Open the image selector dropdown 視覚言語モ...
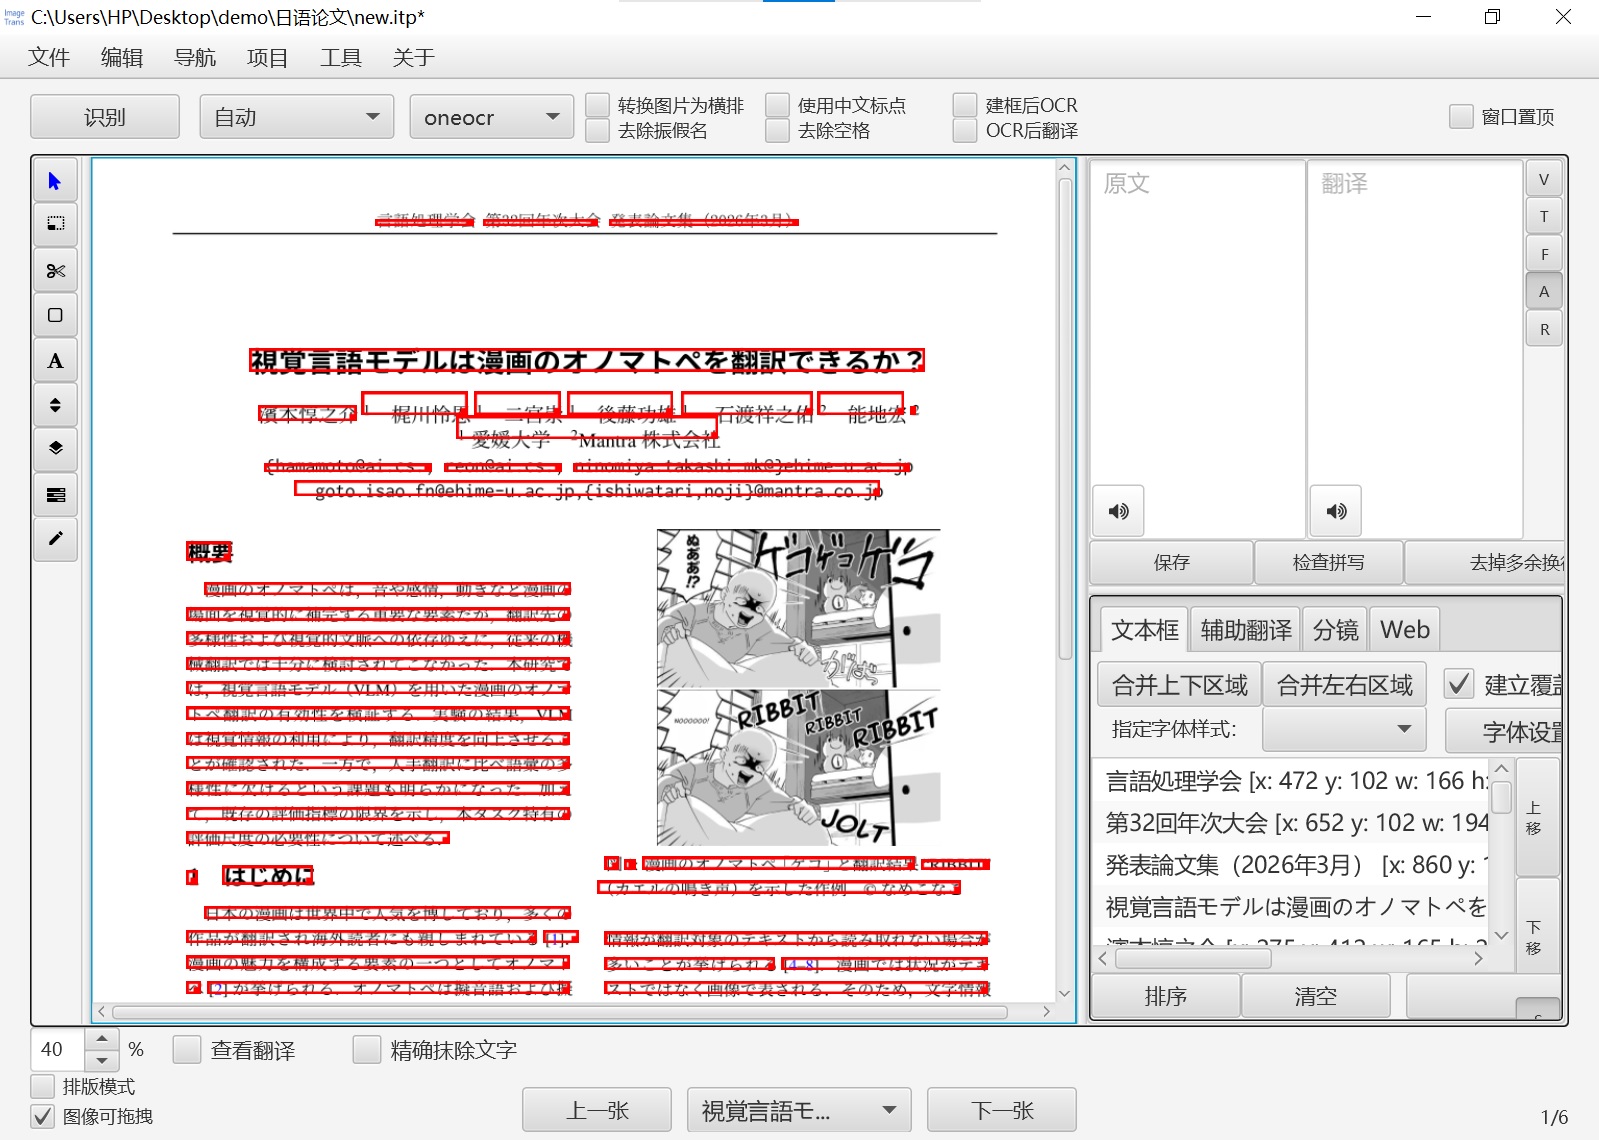Screen dimensions: 1599x1140 pos(799,1110)
